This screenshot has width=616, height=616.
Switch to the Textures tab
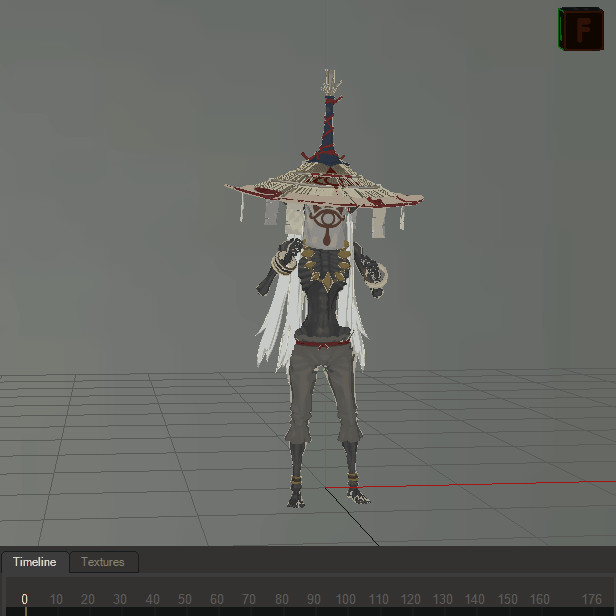(x=103, y=562)
